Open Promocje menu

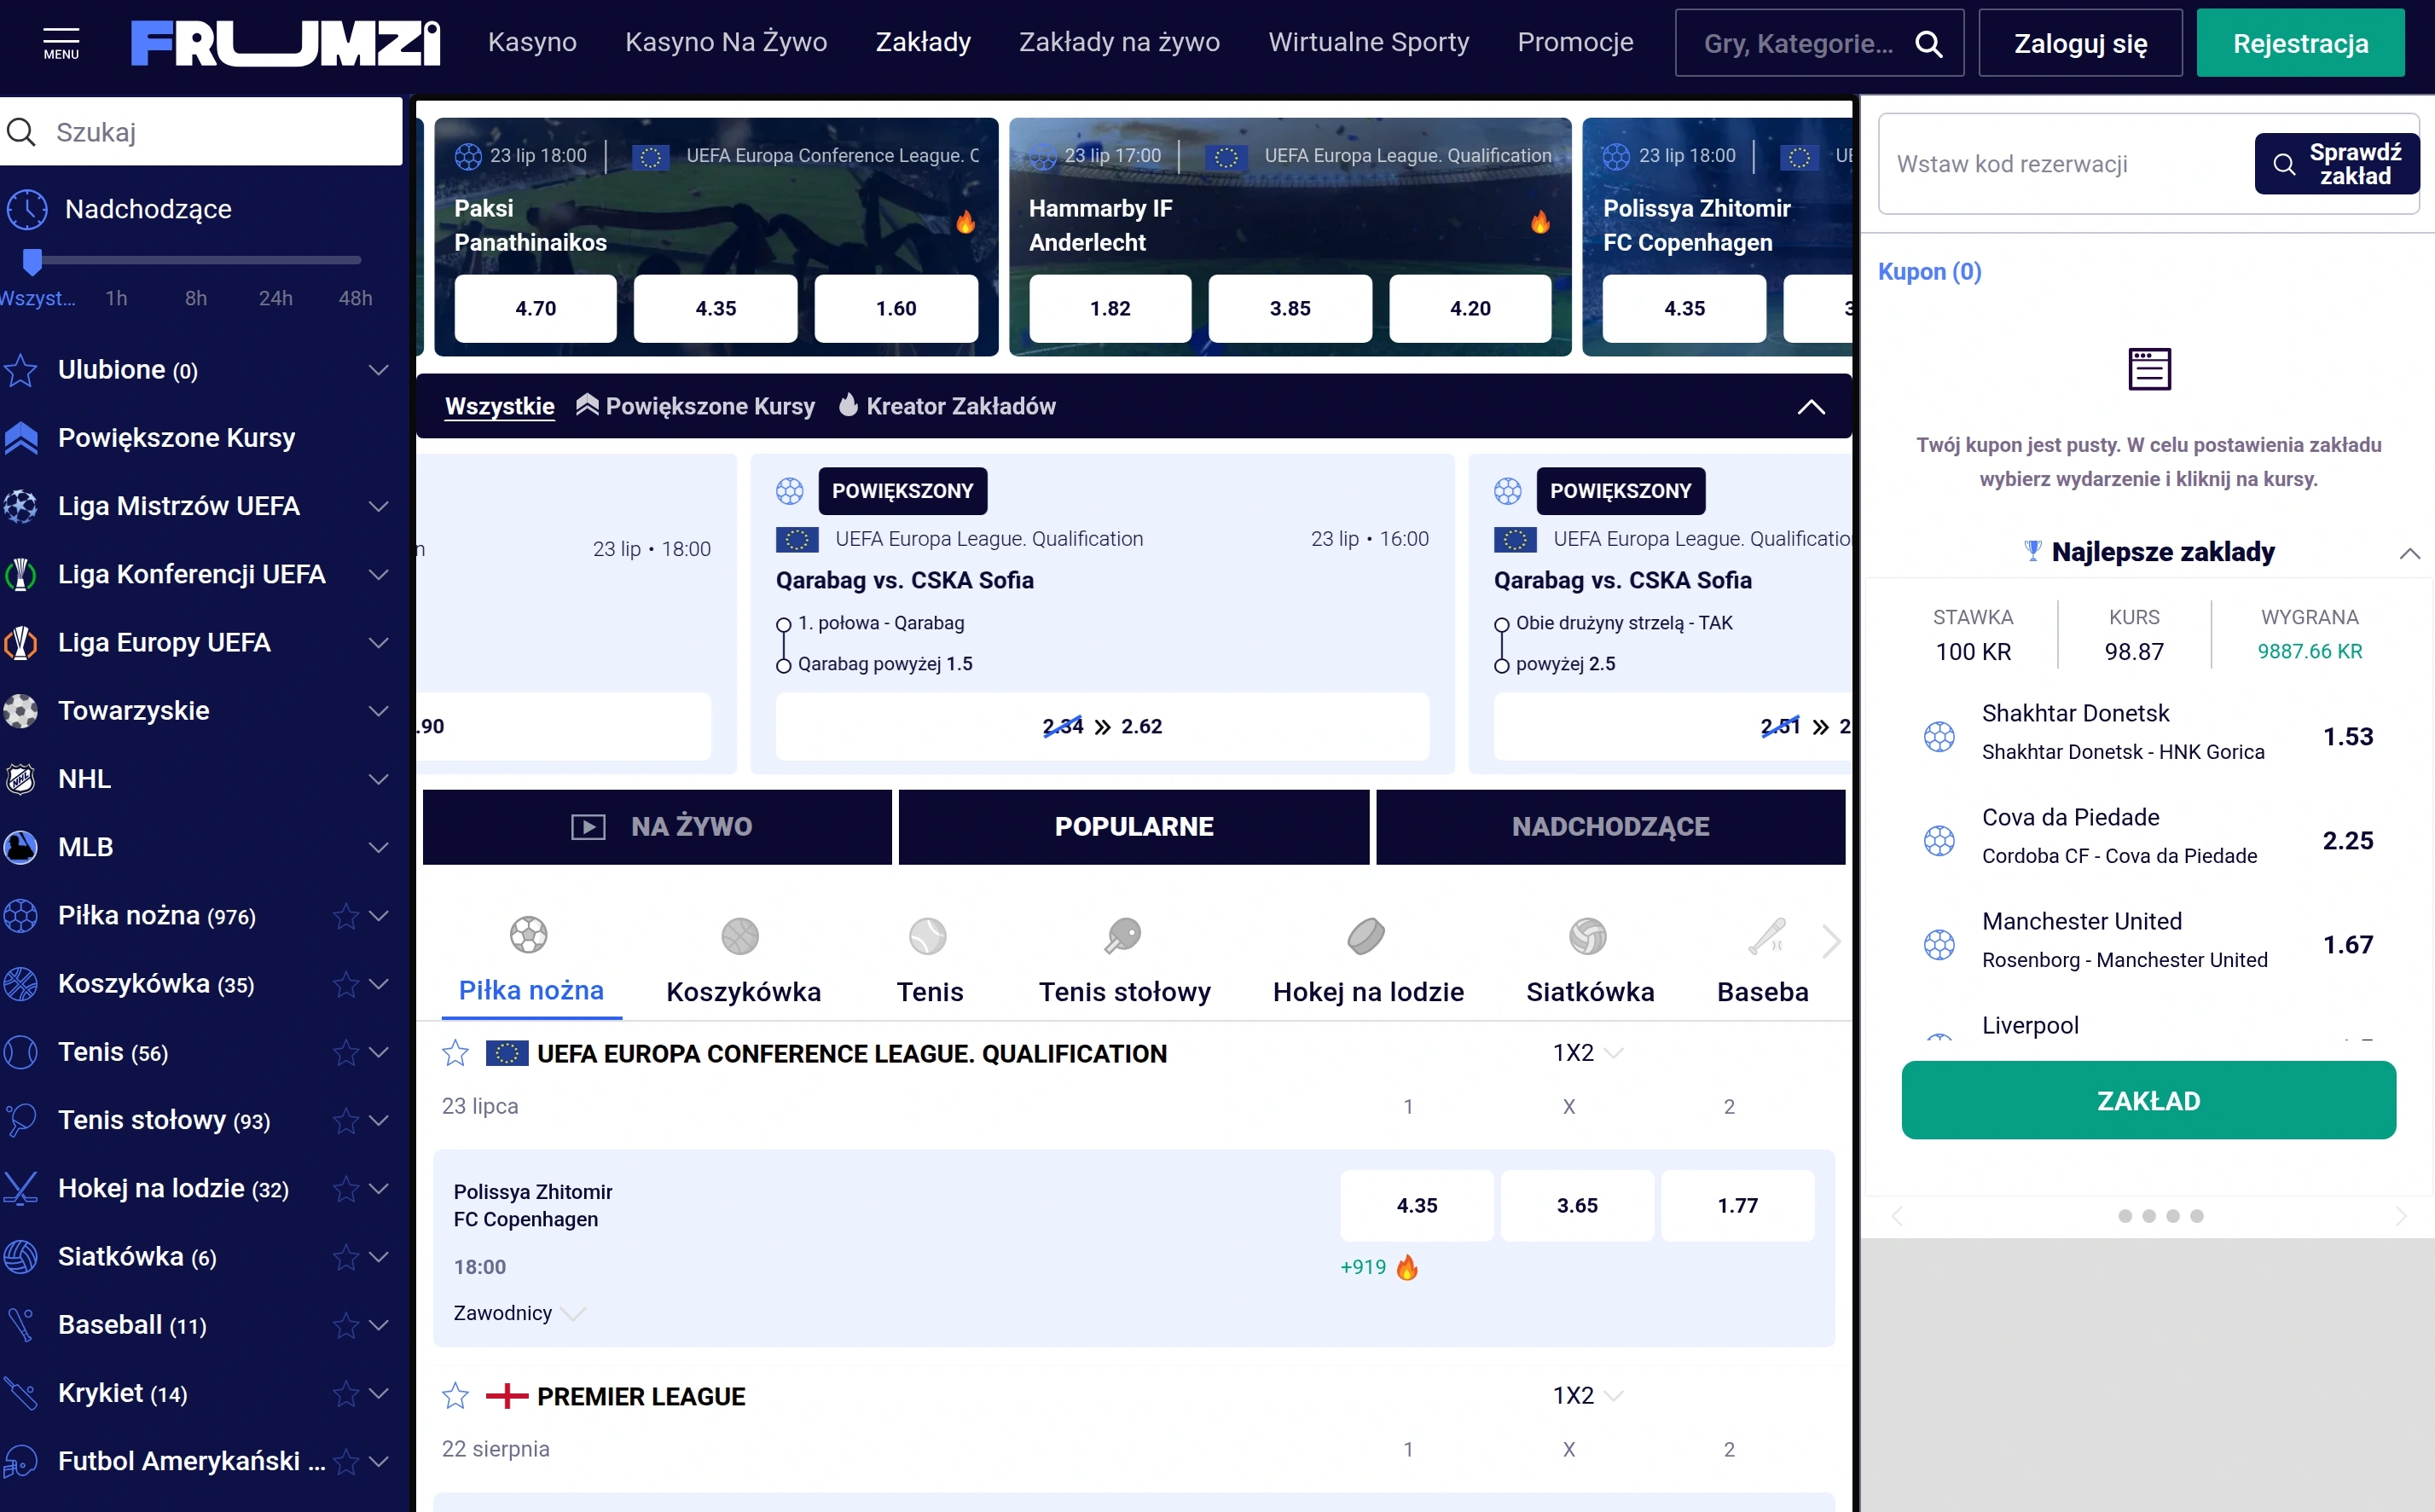[1575, 42]
